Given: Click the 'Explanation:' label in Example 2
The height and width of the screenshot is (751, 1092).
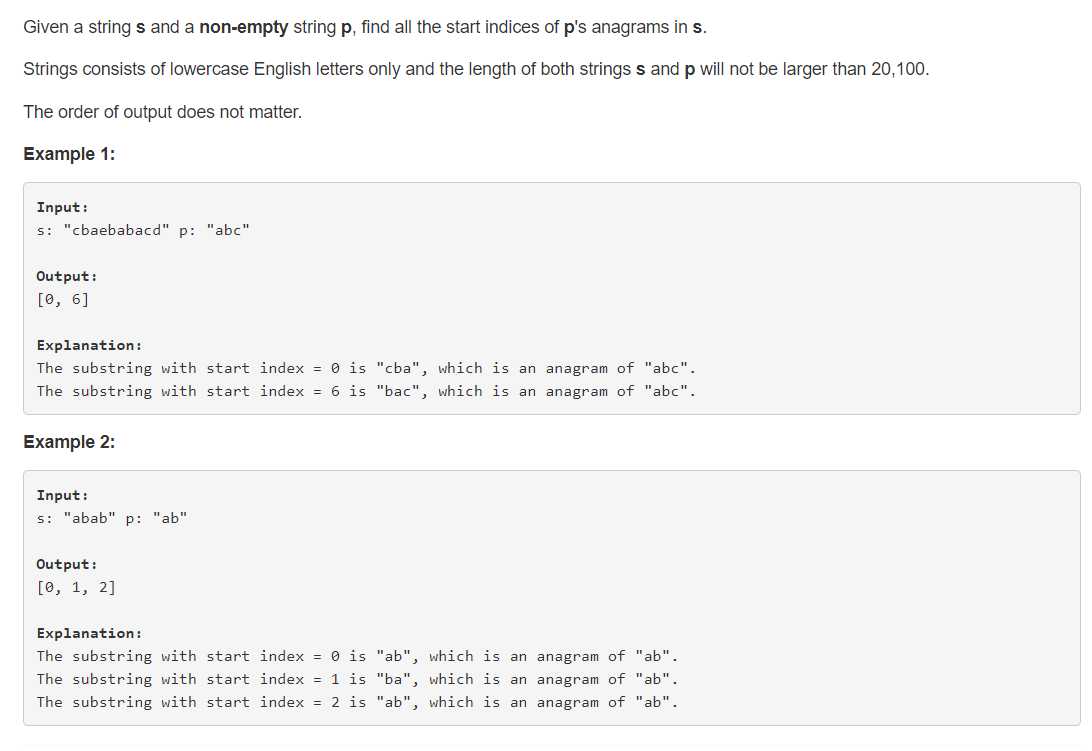Looking at the screenshot, I should [89, 633].
